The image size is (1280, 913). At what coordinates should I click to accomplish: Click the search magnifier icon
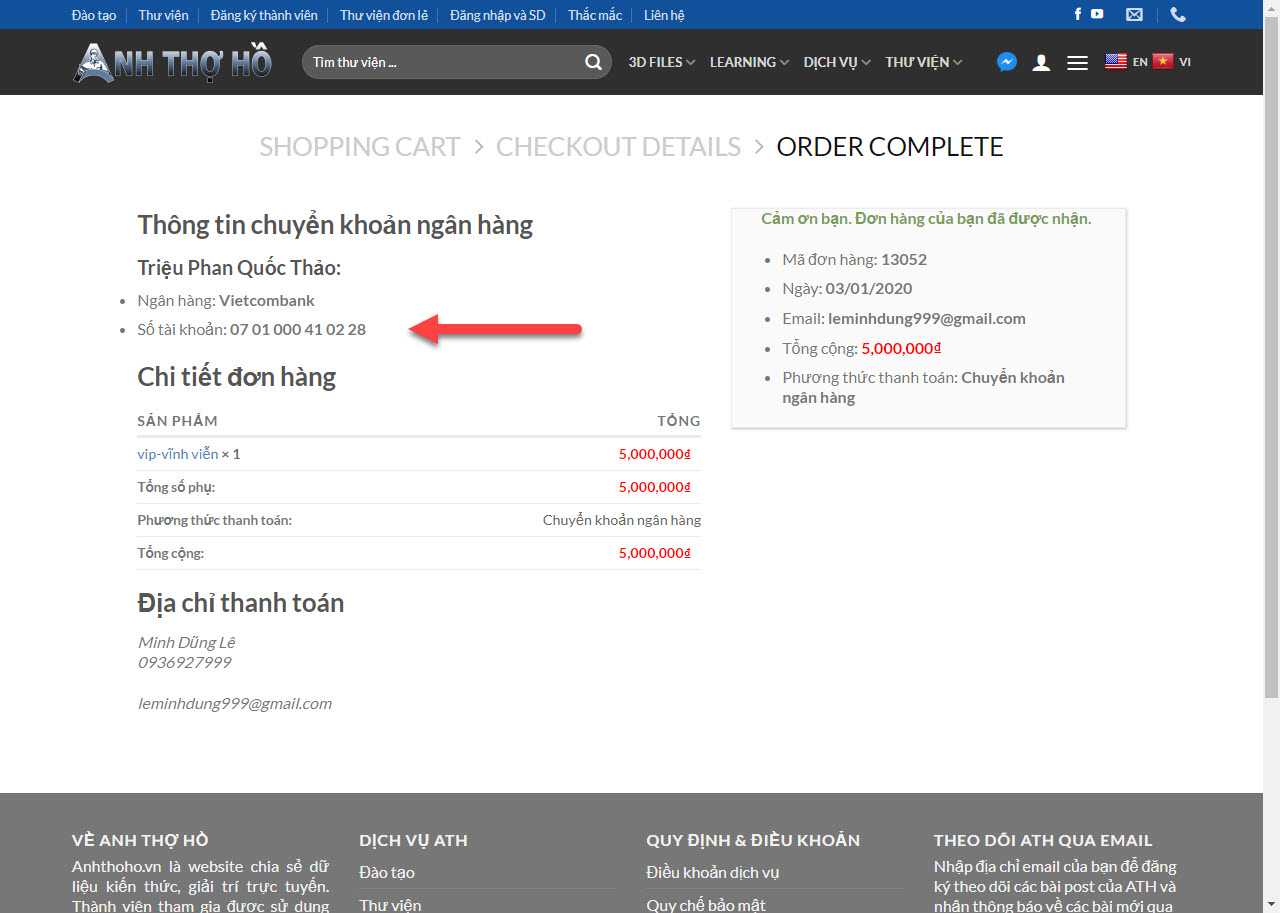593,62
